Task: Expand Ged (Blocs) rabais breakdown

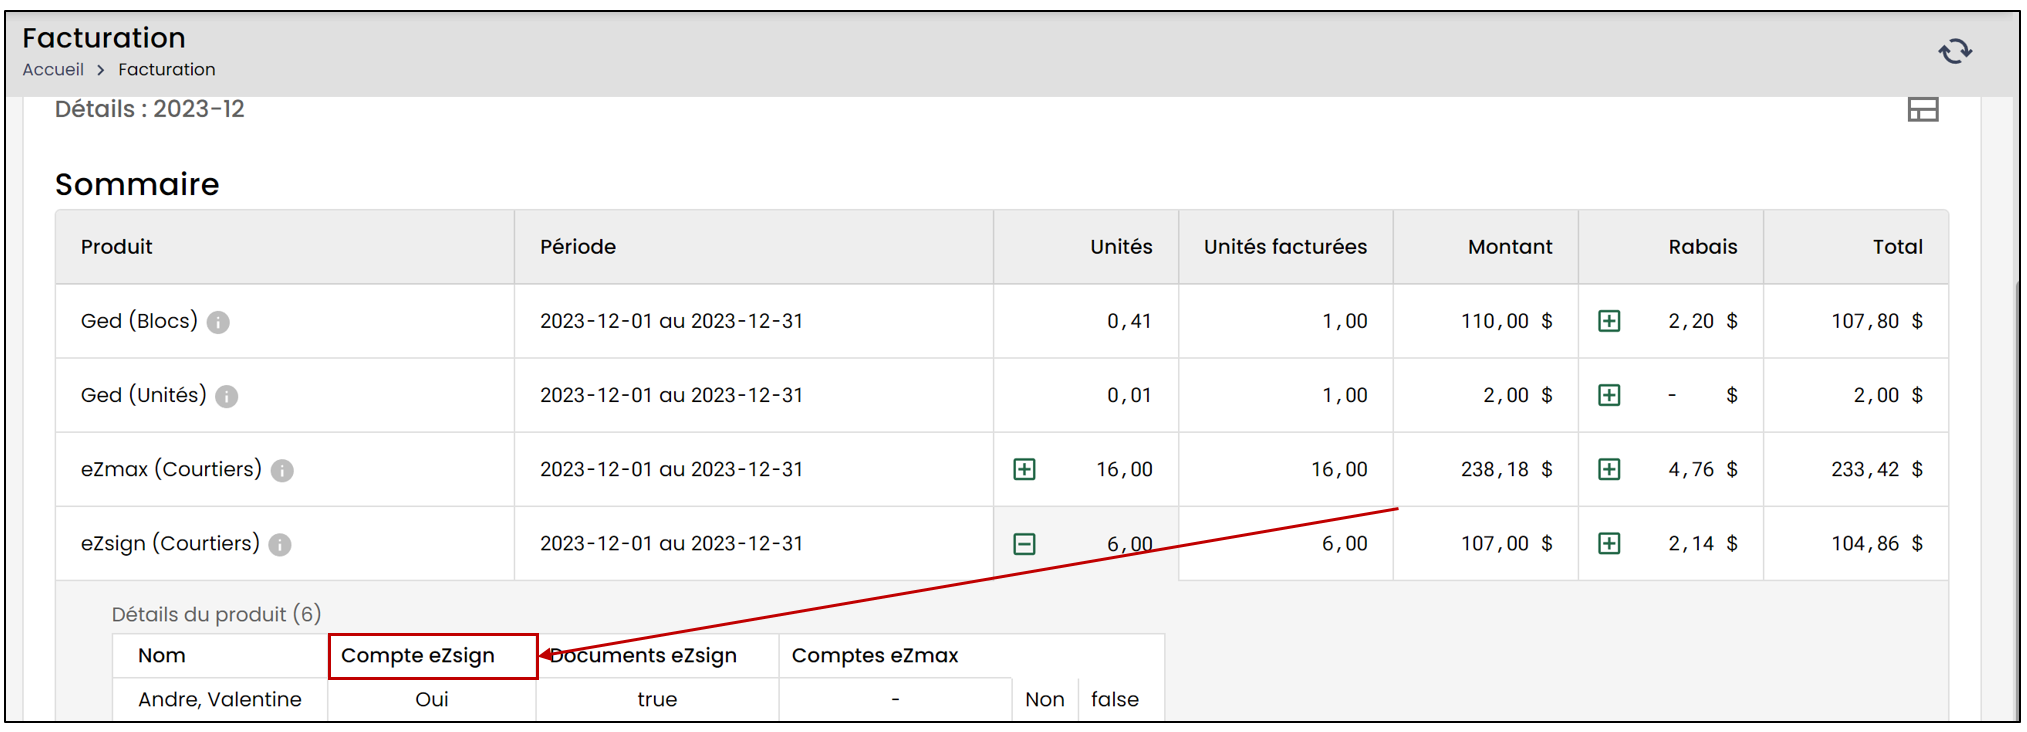Action: point(1609,321)
